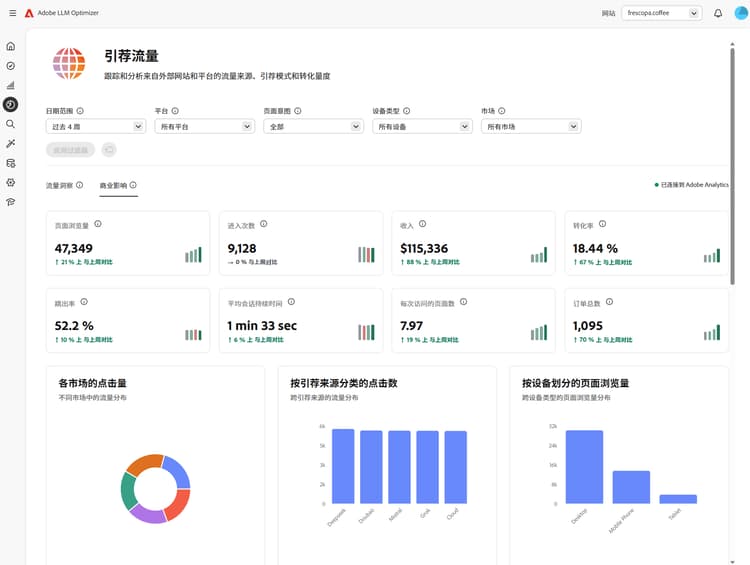Click the greyed-out apply filters button
Image resolution: width=750 pixels, height=565 pixels.
click(70, 150)
